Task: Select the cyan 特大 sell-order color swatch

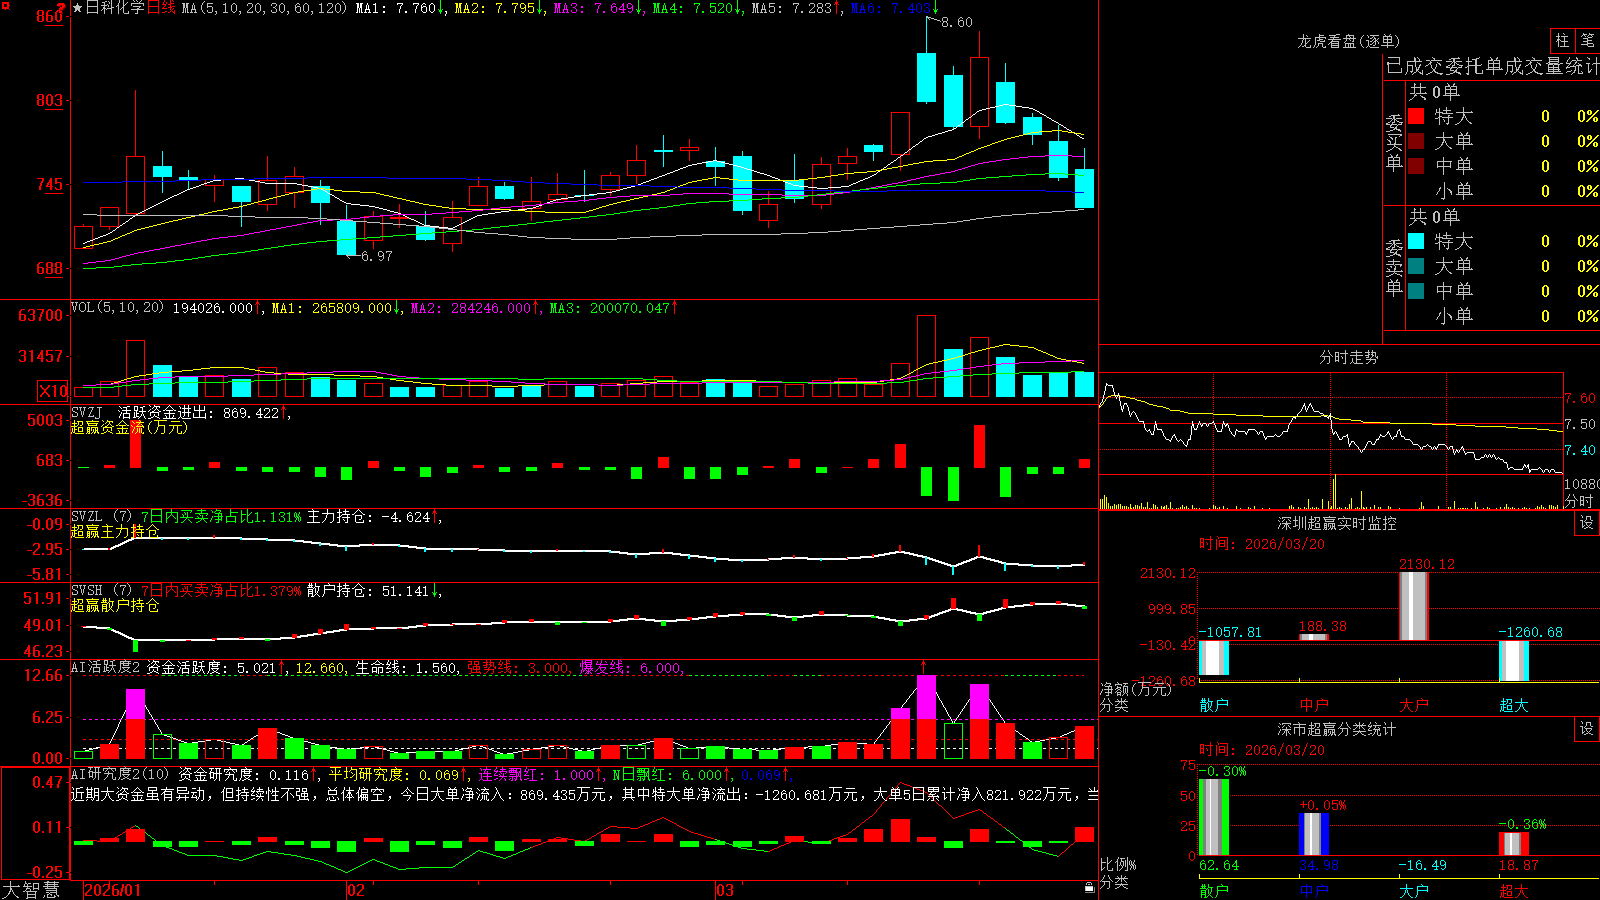Action: (x=1416, y=241)
